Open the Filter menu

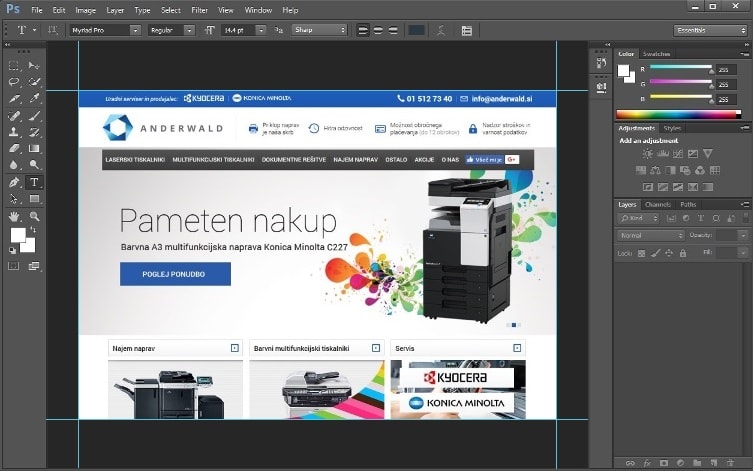(x=200, y=9)
